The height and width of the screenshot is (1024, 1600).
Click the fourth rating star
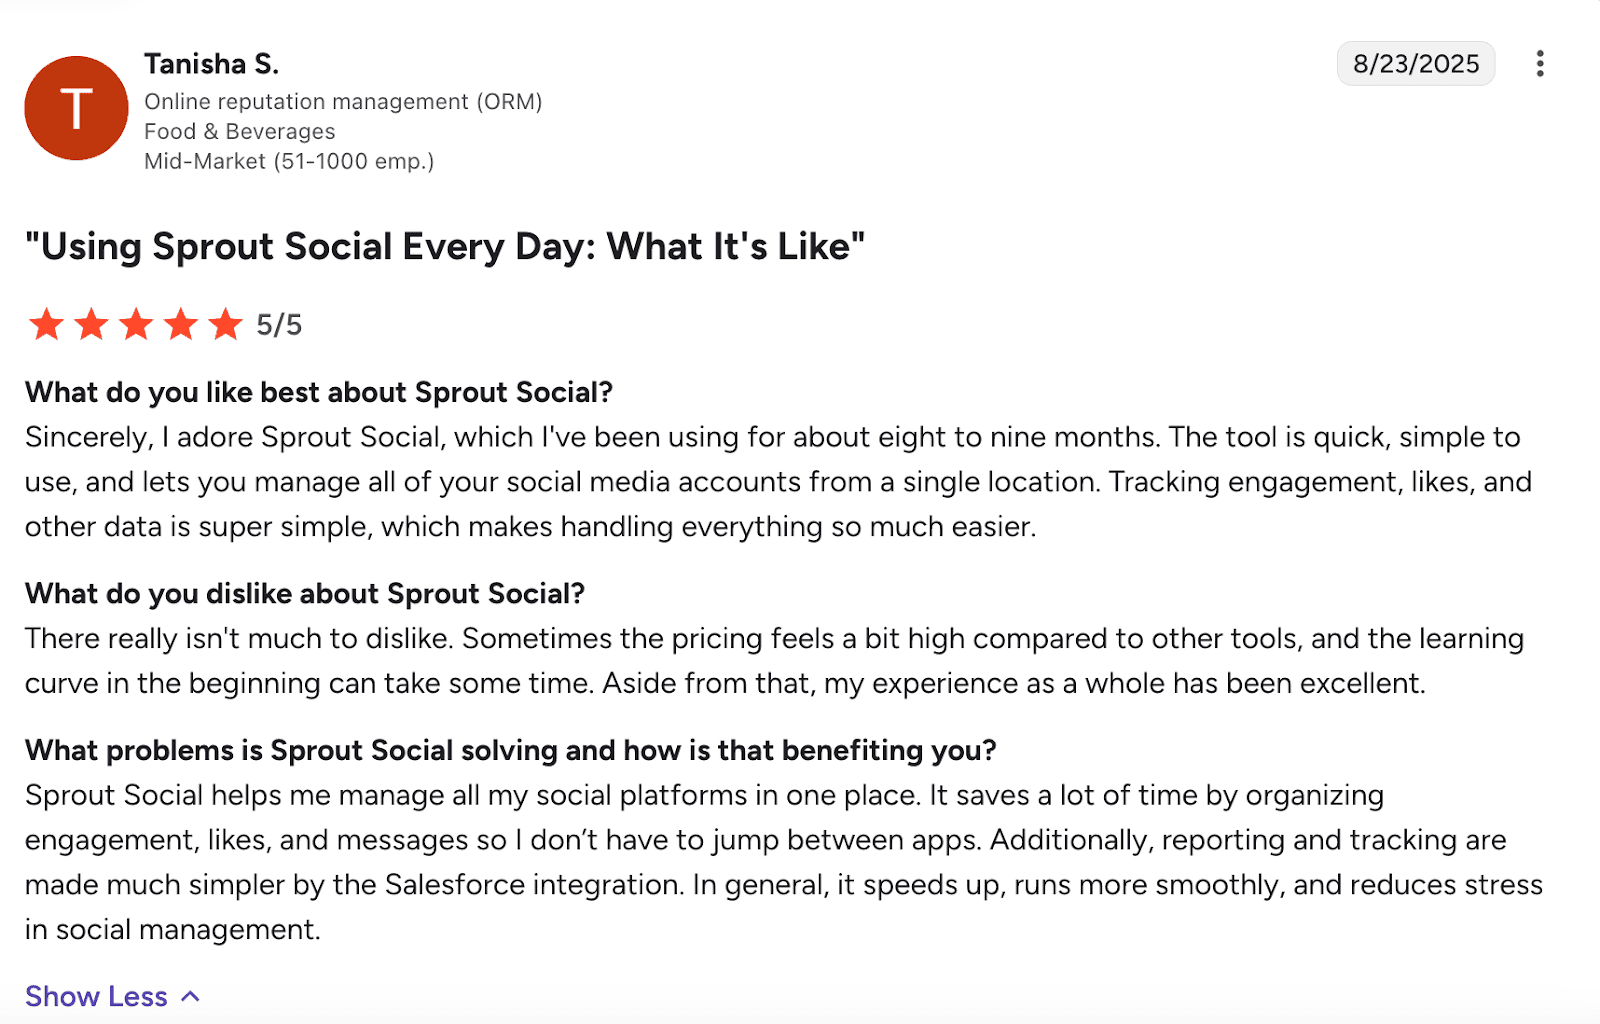(x=181, y=325)
